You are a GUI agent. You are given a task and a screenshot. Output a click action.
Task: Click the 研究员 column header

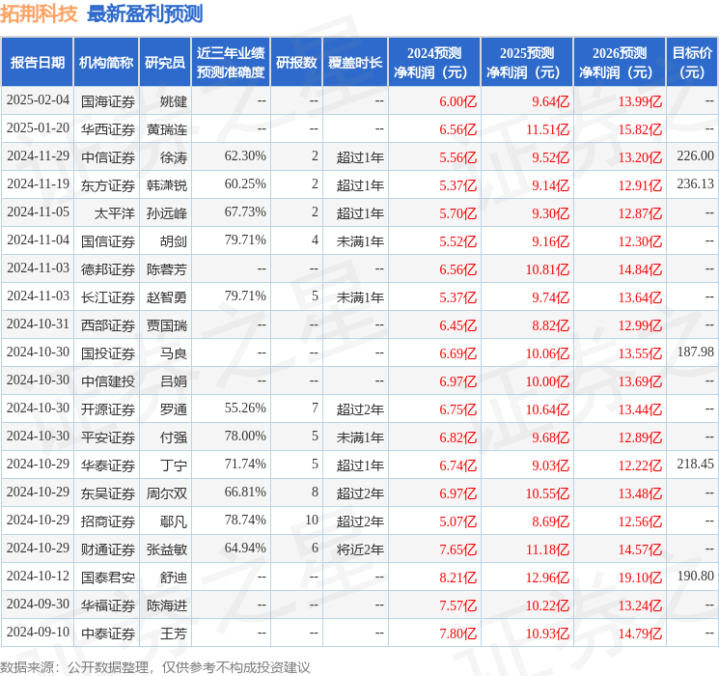coord(165,62)
